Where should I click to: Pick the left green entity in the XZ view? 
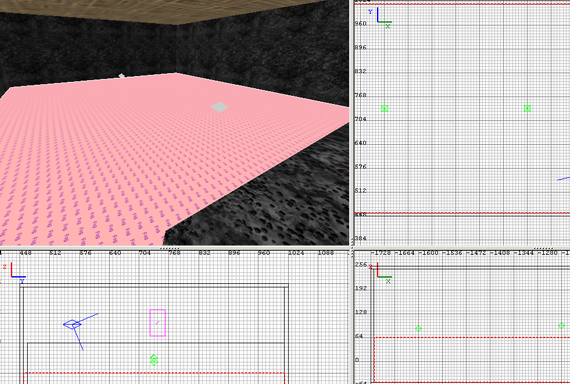(418, 328)
